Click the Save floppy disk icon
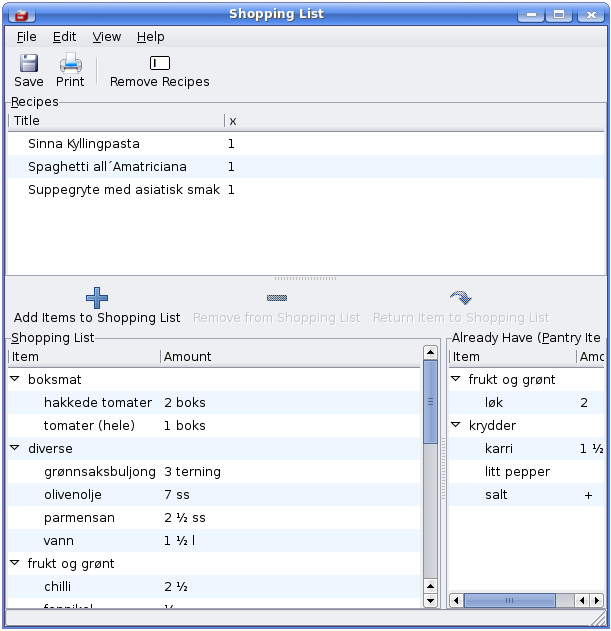This screenshot has height=631, width=611. [x=29, y=63]
